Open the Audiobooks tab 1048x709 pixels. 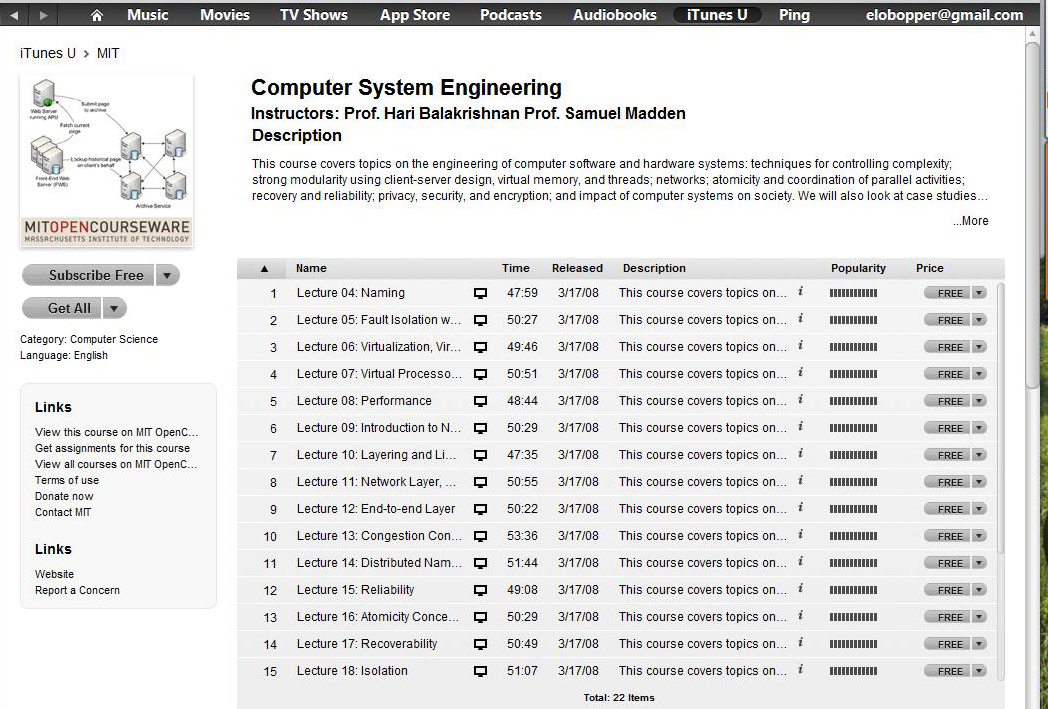click(614, 15)
